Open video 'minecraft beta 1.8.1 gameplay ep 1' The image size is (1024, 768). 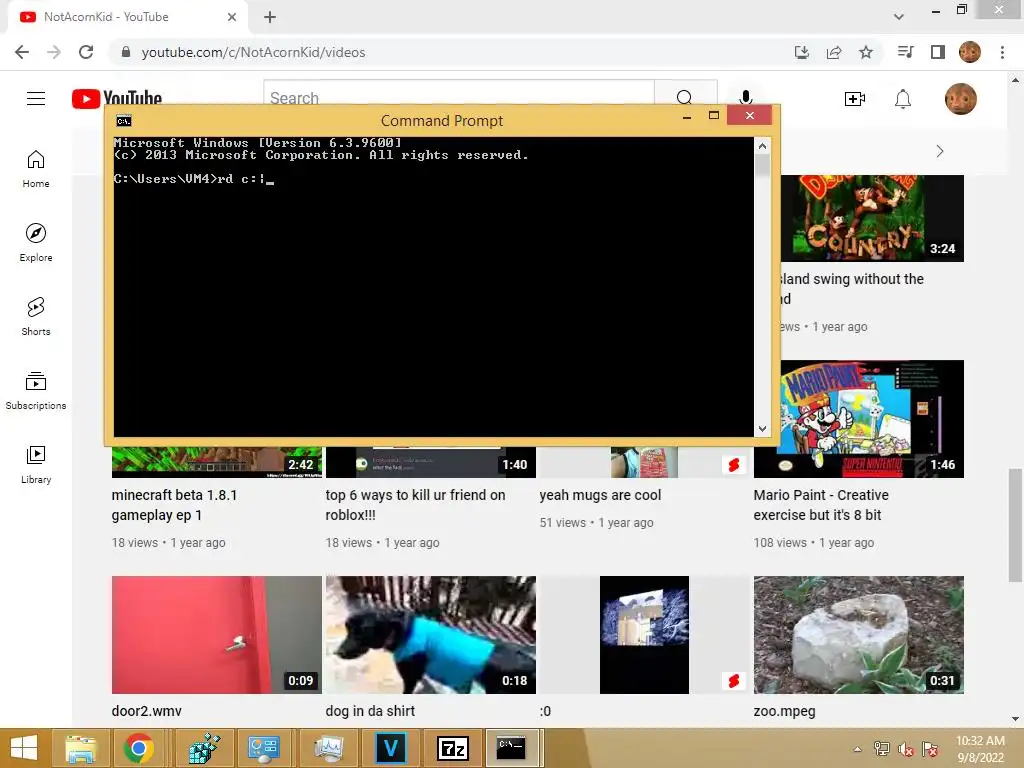(174, 505)
